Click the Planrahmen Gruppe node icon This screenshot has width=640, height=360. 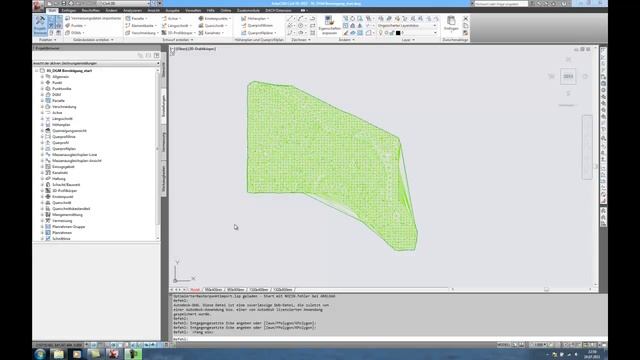(x=48, y=227)
